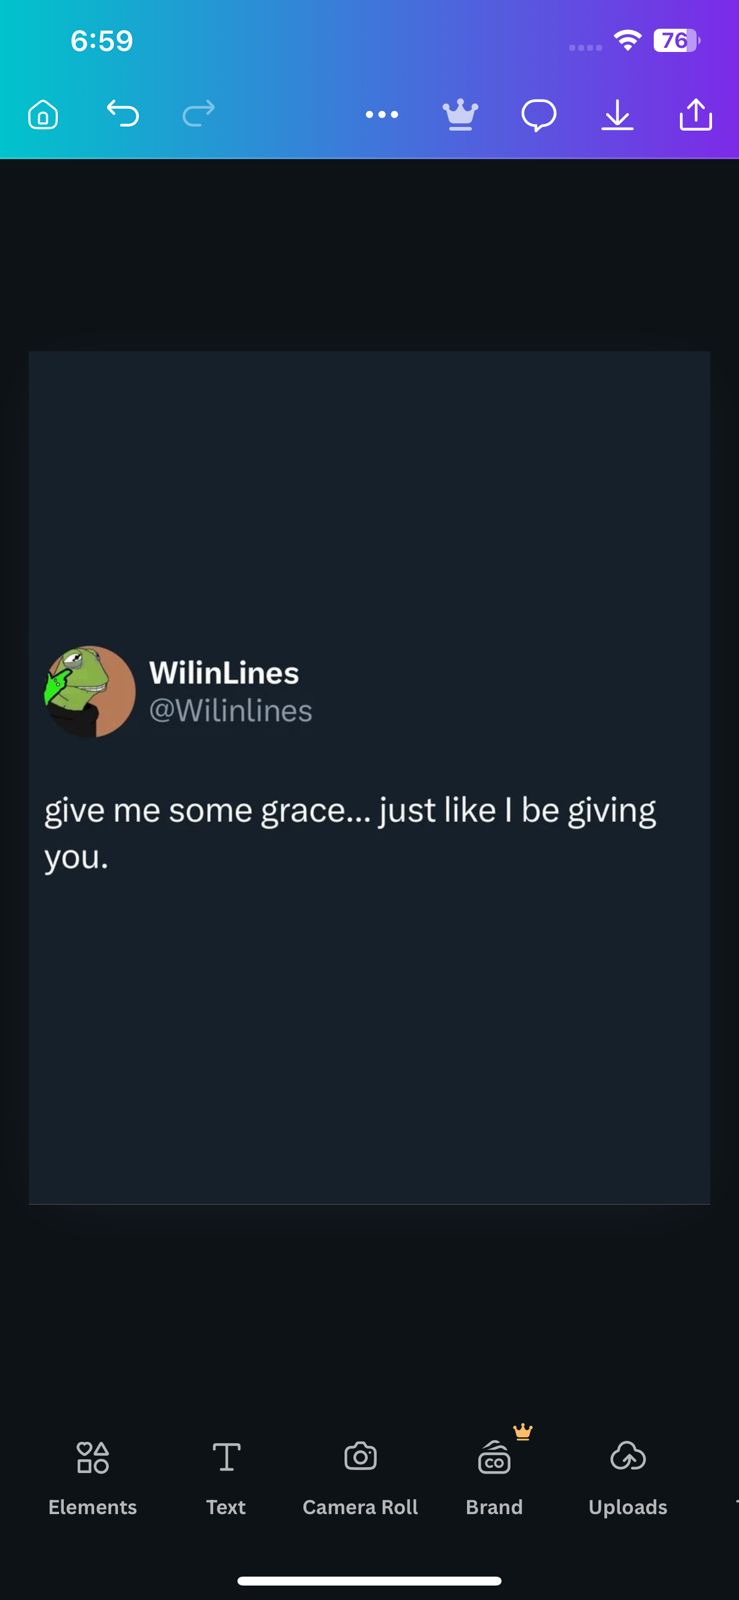The height and width of the screenshot is (1600, 739).
Task: Download the design
Action: (x=617, y=116)
